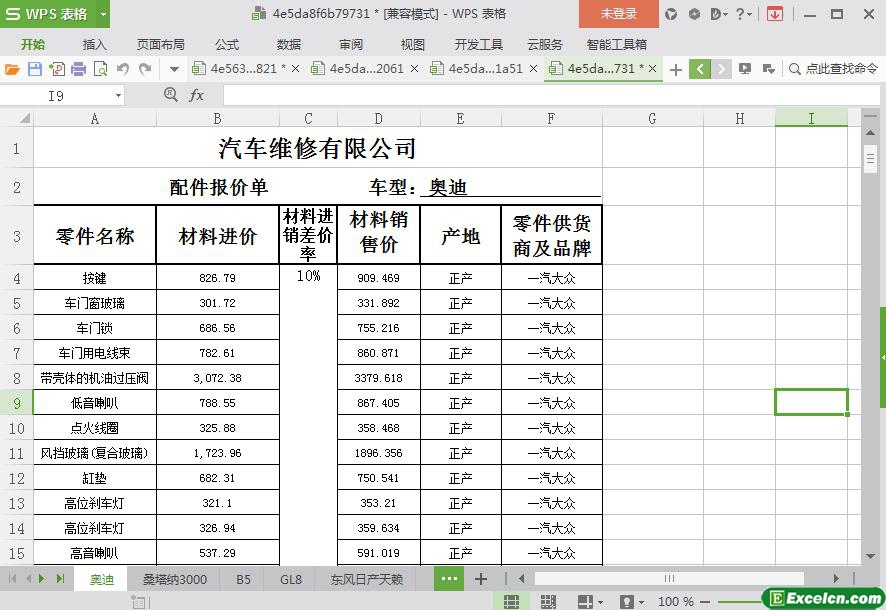Open the 插入 ribbon tab

coord(94,44)
